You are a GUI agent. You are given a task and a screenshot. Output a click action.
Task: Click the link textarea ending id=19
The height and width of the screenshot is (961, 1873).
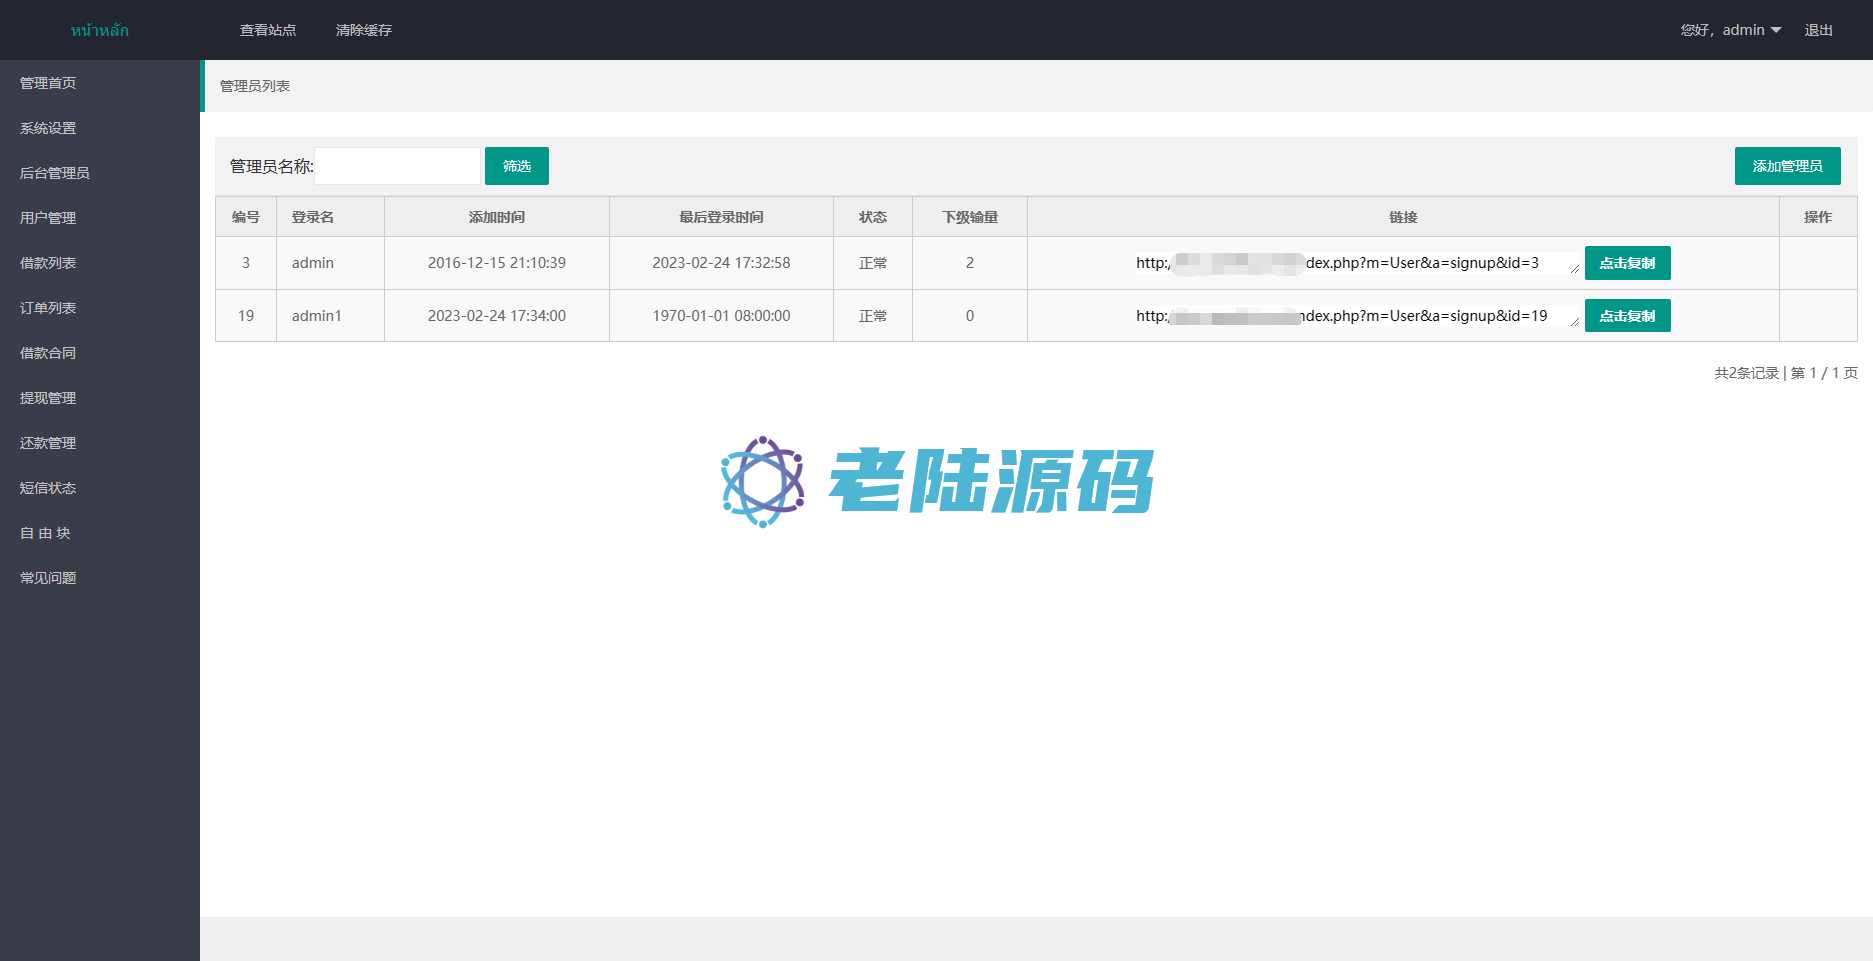click(x=1357, y=316)
